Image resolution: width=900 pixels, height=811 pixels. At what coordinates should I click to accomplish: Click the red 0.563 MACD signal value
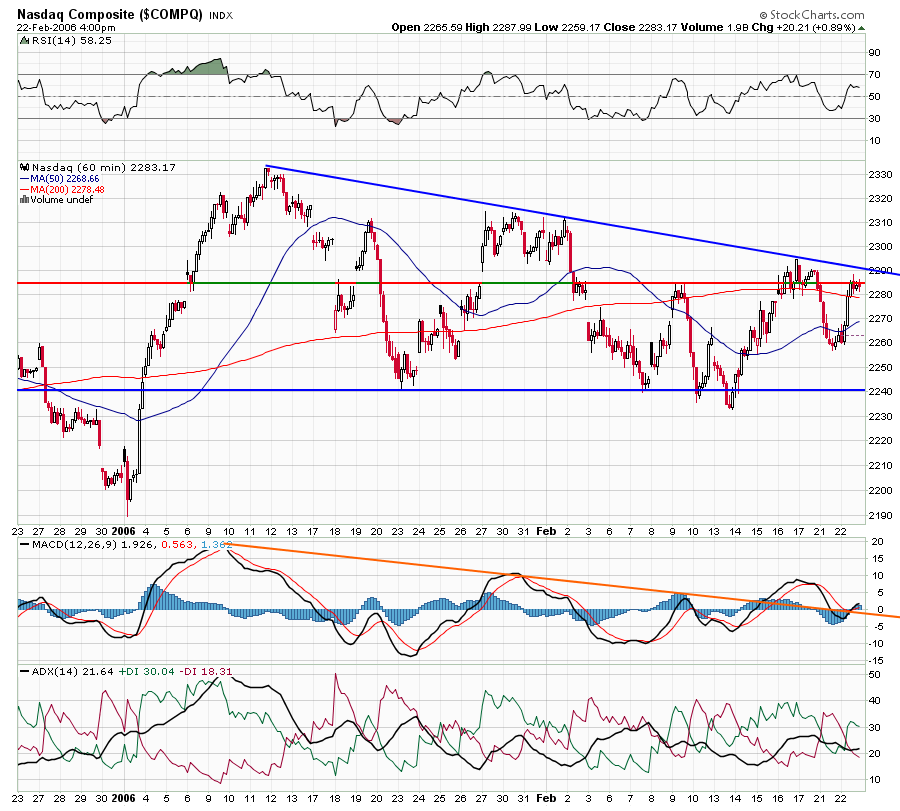(178, 544)
